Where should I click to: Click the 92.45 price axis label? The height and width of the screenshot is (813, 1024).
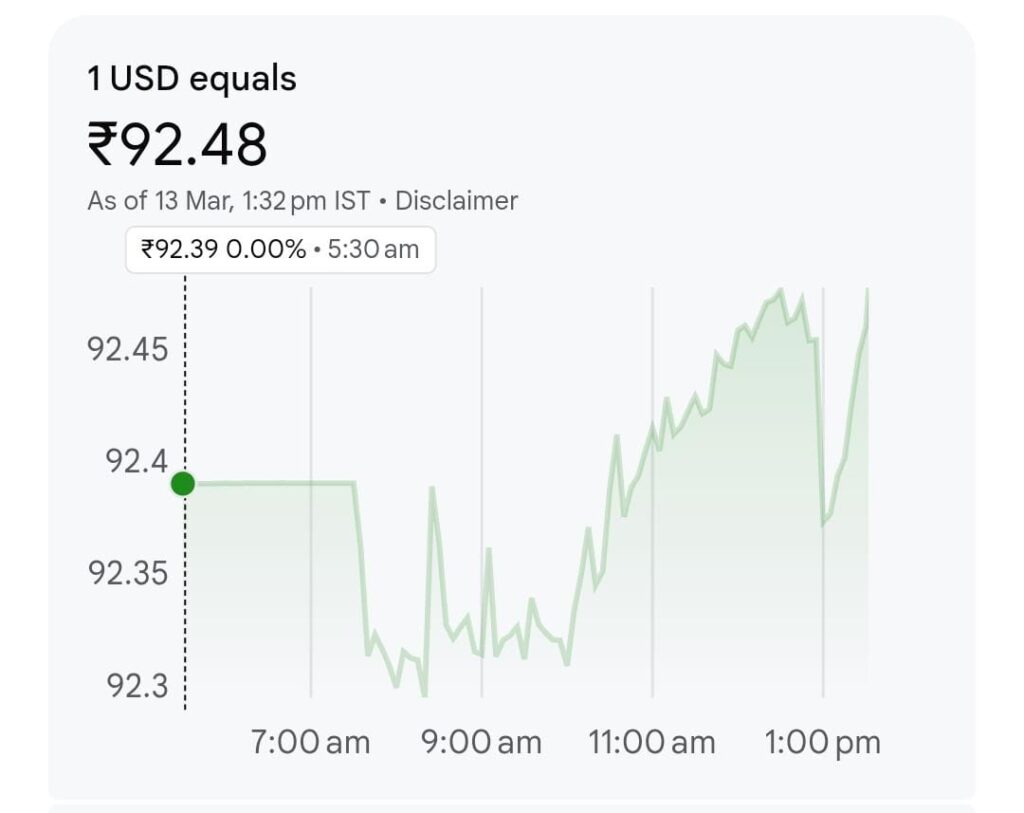pyautogui.click(x=126, y=350)
